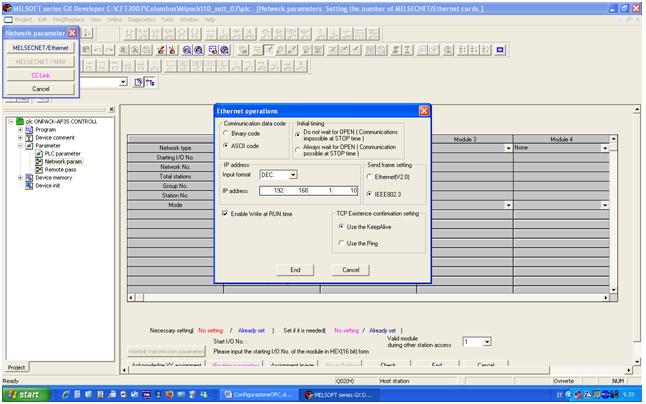Expand the Program tree node
The height and width of the screenshot is (404, 646).
pyautogui.click(x=20, y=129)
